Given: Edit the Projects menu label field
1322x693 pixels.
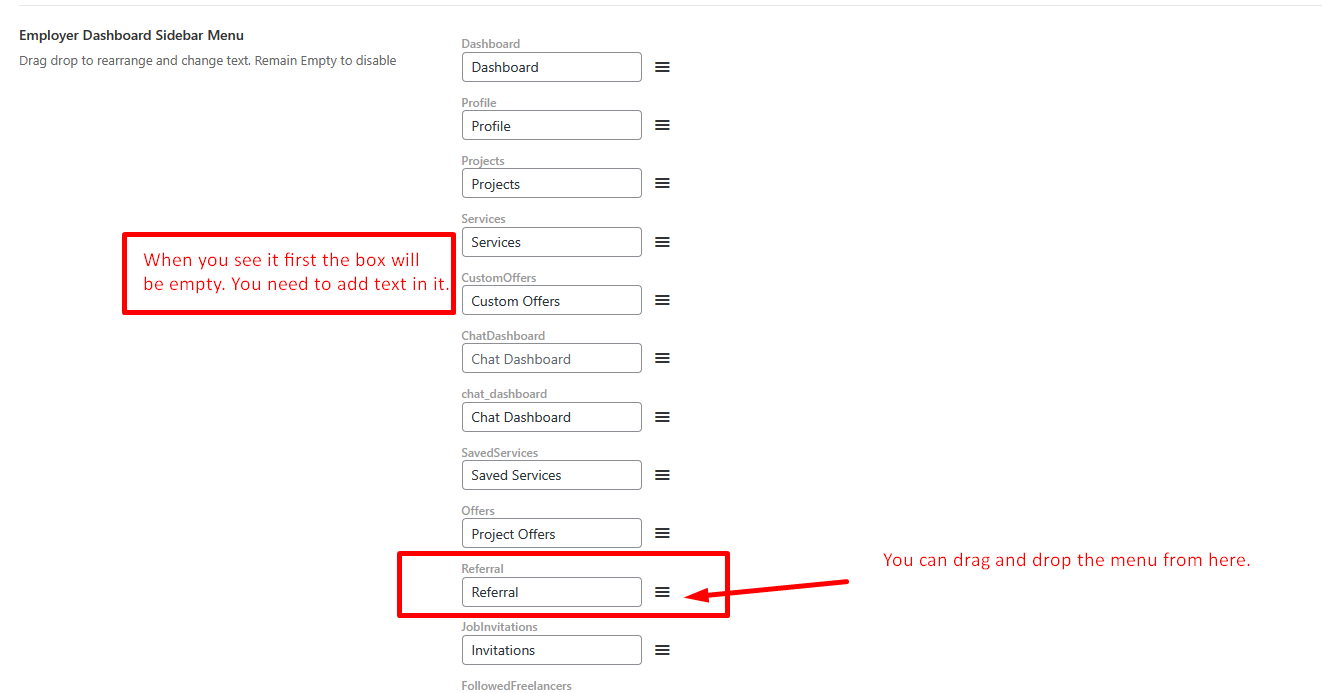Looking at the screenshot, I should coord(552,183).
